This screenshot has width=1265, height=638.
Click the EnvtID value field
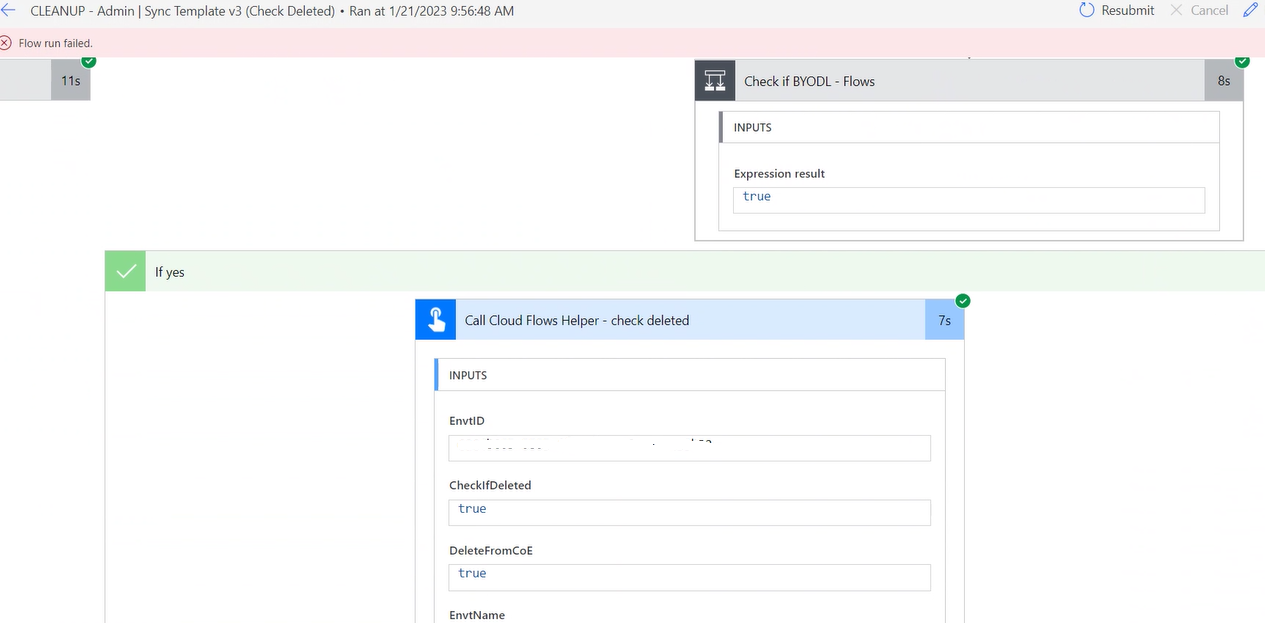690,447
